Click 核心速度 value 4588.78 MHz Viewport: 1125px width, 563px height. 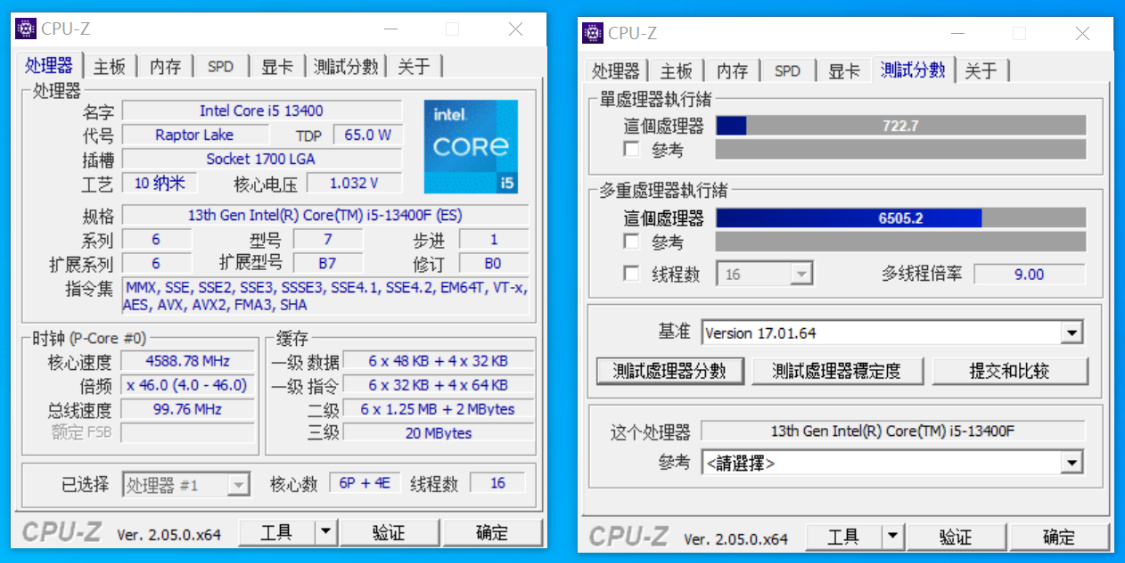pyautogui.click(x=187, y=361)
